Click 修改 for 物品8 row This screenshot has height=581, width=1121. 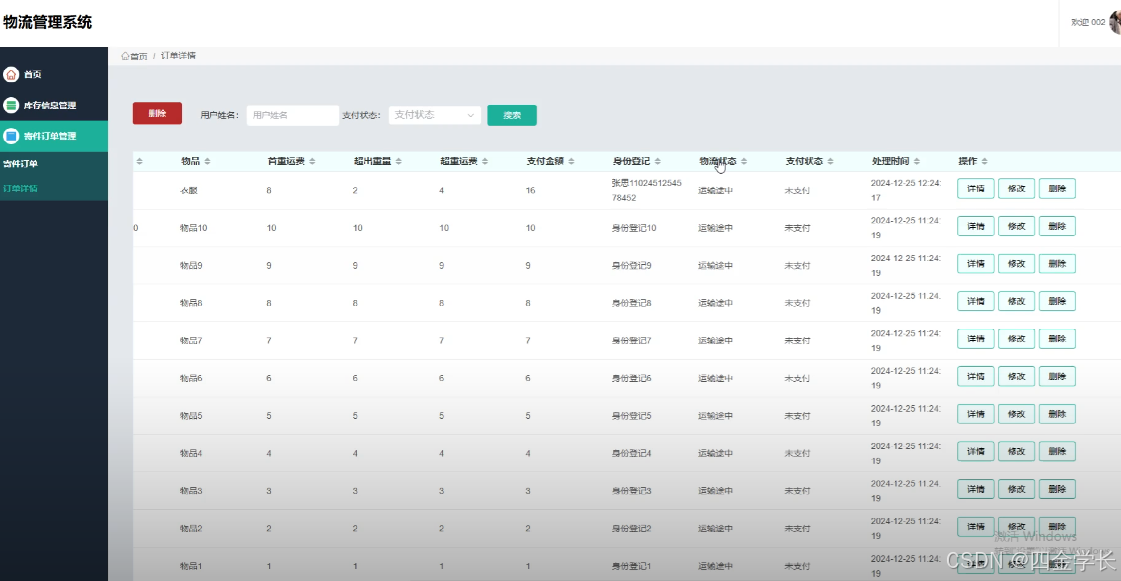[1017, 302]
